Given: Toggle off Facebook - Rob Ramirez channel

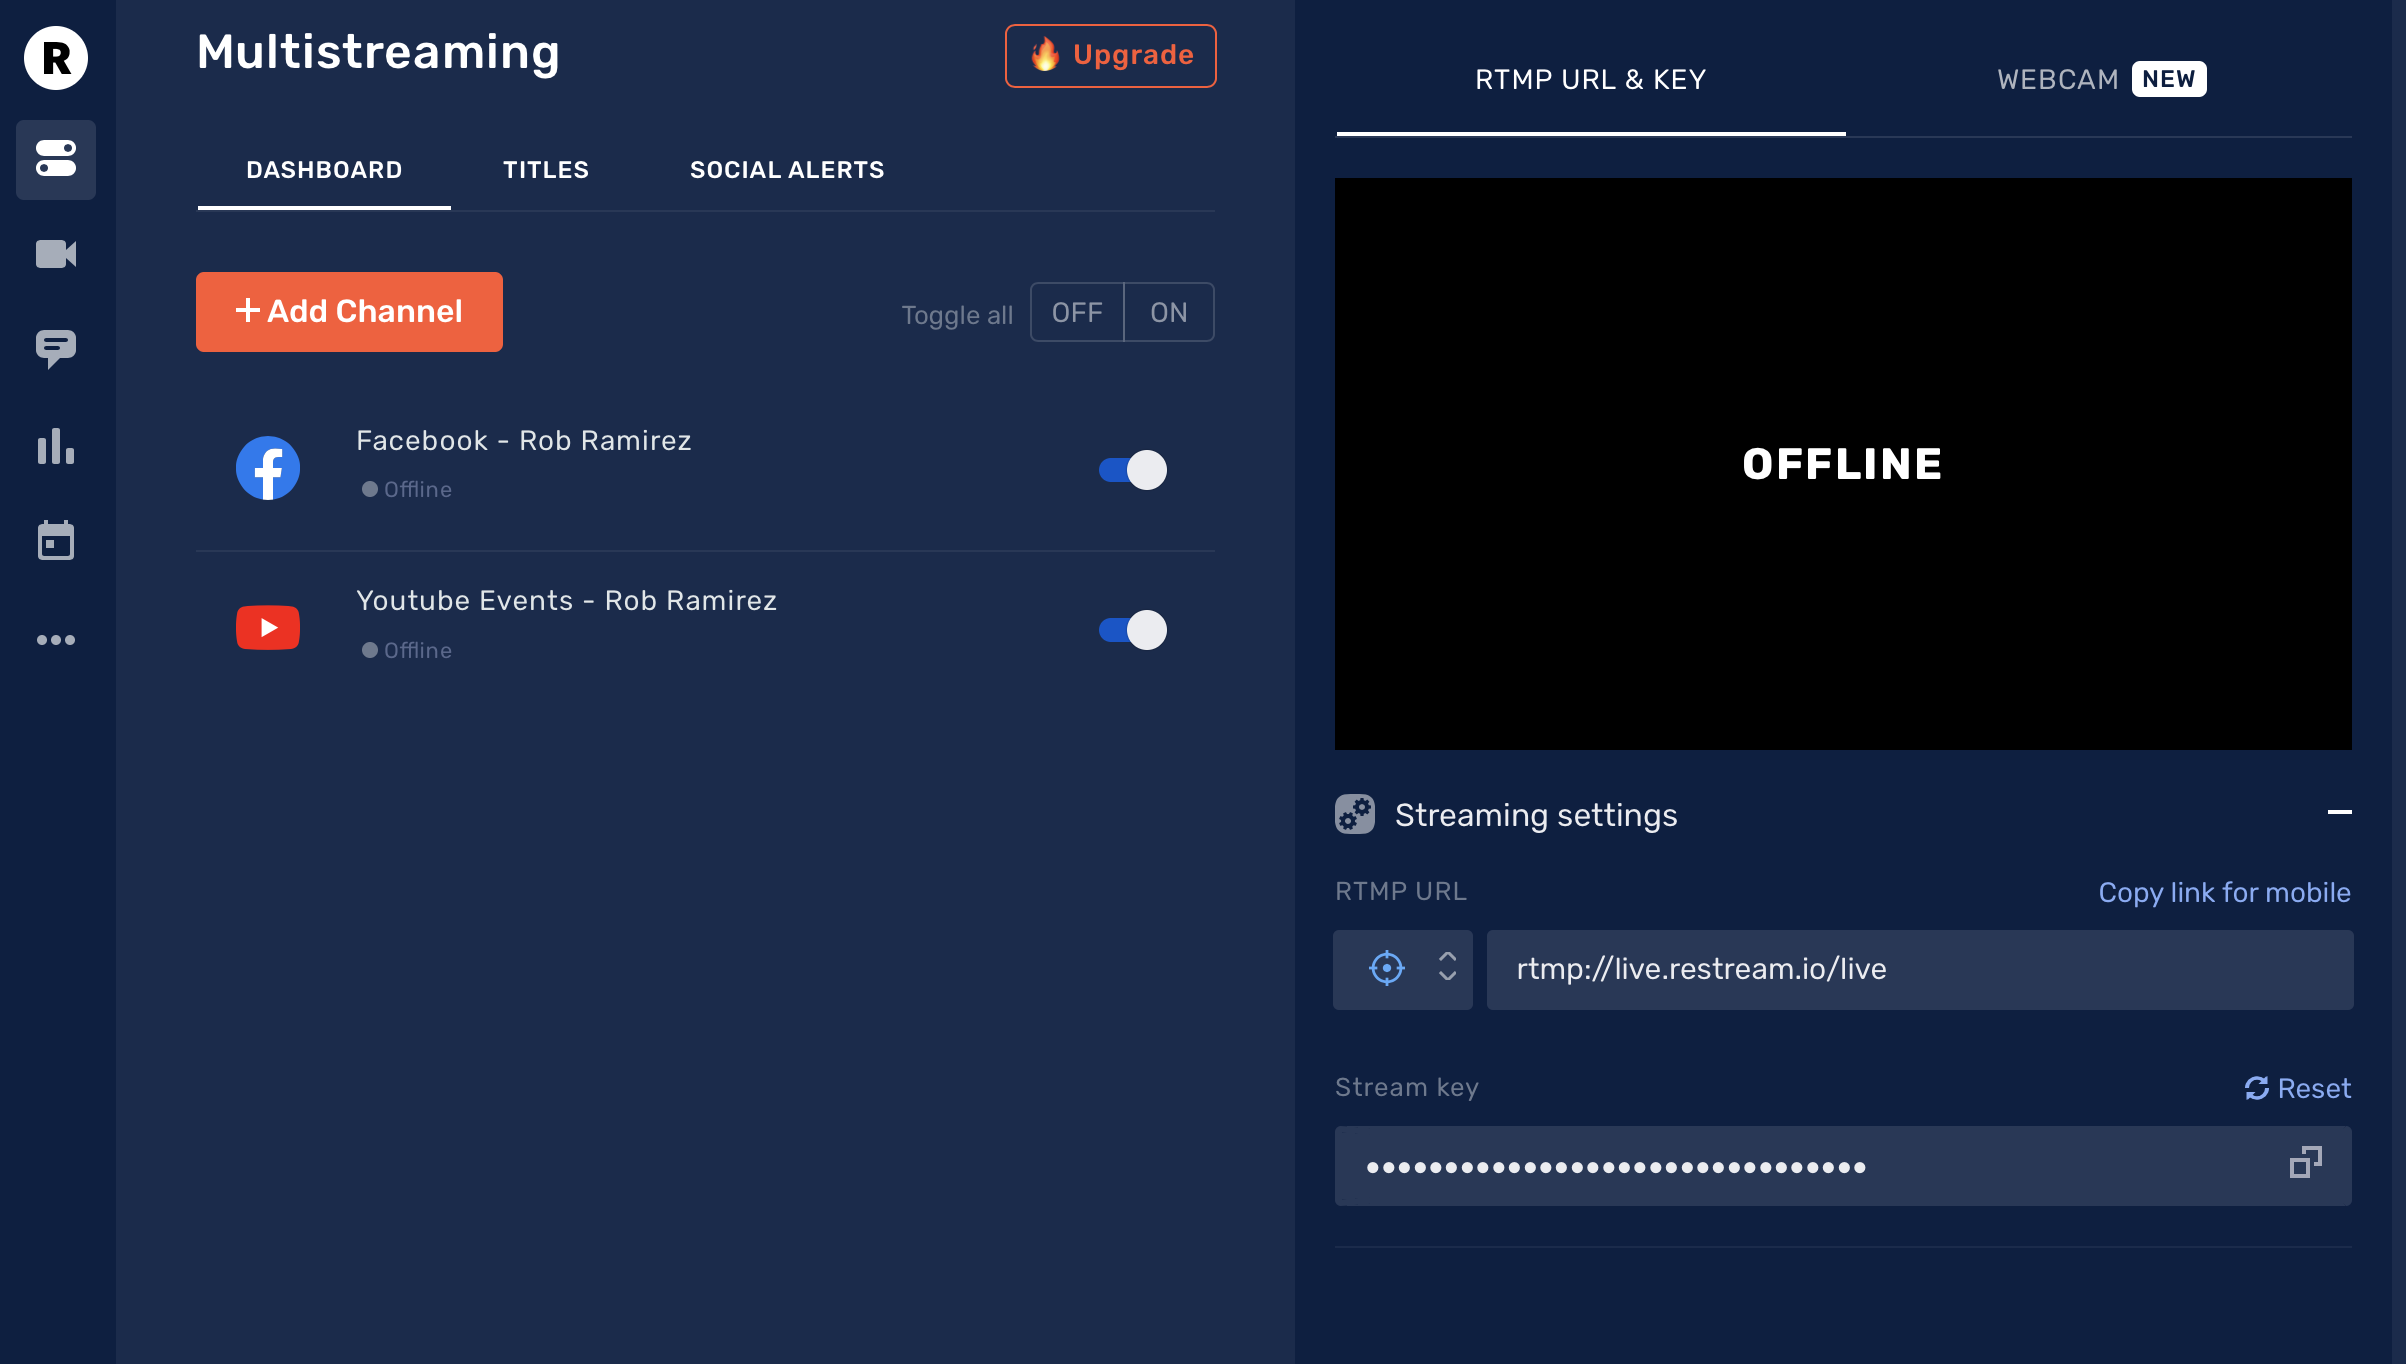Looking at the screenshot, I should (1133, 470).
